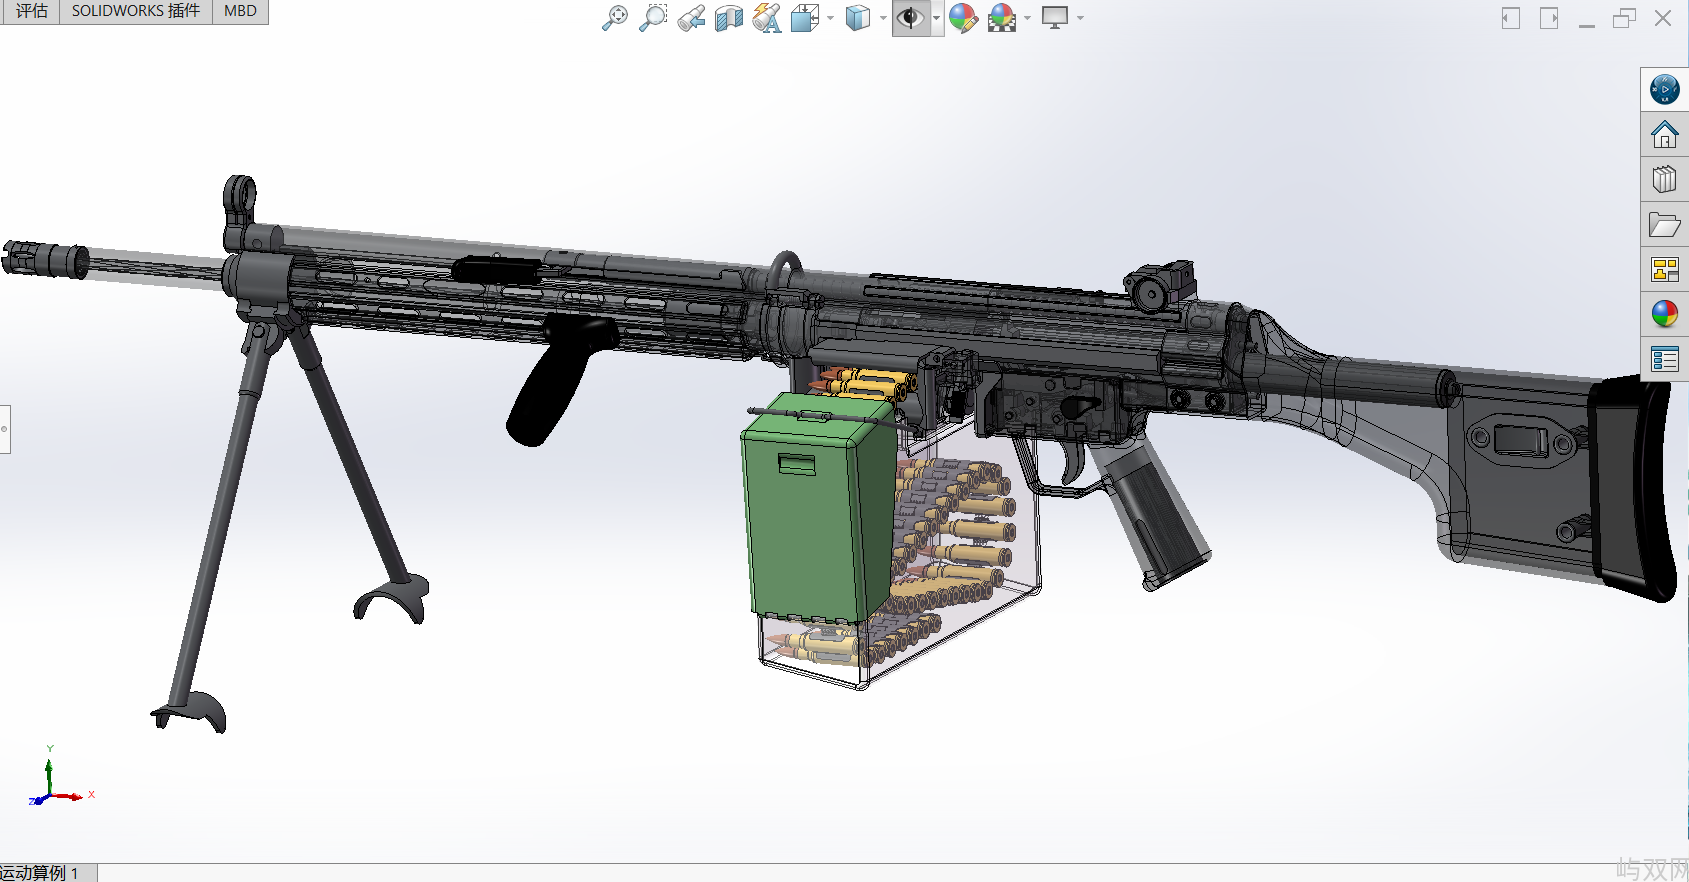
Task: Select the green ammunition box on model
Action: point(818,508)
